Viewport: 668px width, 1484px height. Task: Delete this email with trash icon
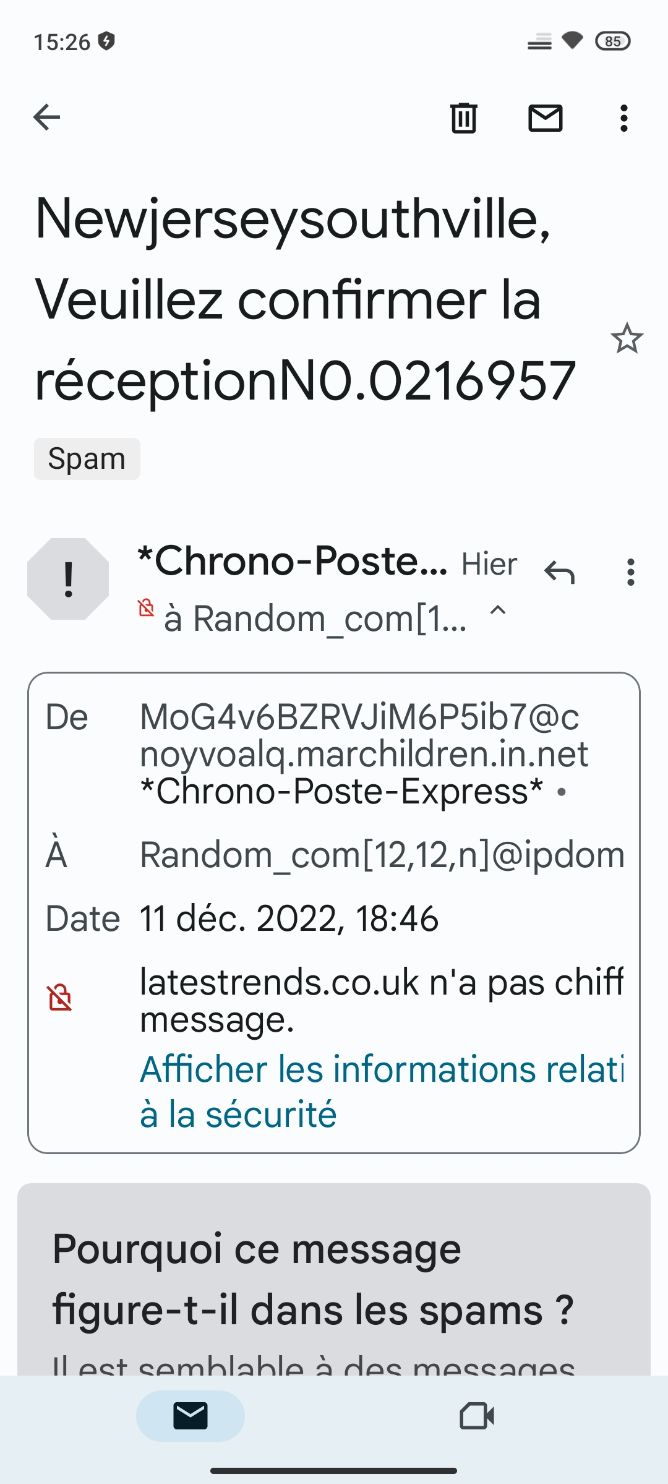(463, 118)
